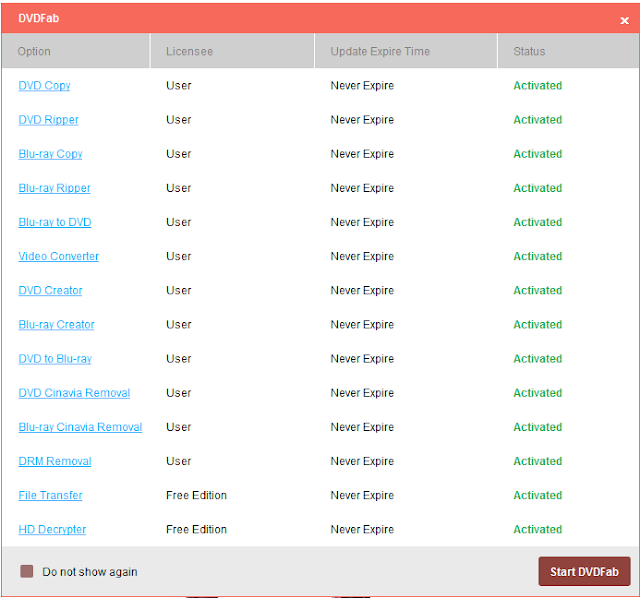Image resolution: width=640 pixels, height=598 pixels.
Task: Open the HD Decrypter link
Action: click(52, 529)
